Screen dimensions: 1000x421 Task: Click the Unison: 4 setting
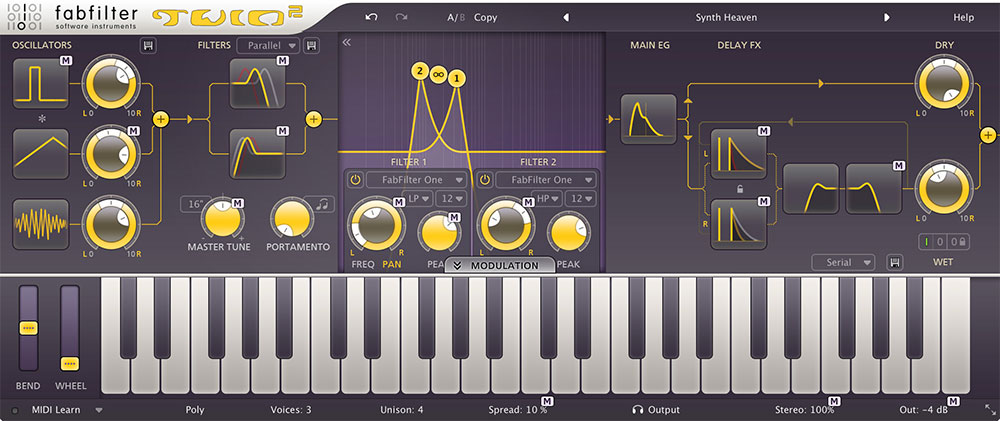[402, 410]
